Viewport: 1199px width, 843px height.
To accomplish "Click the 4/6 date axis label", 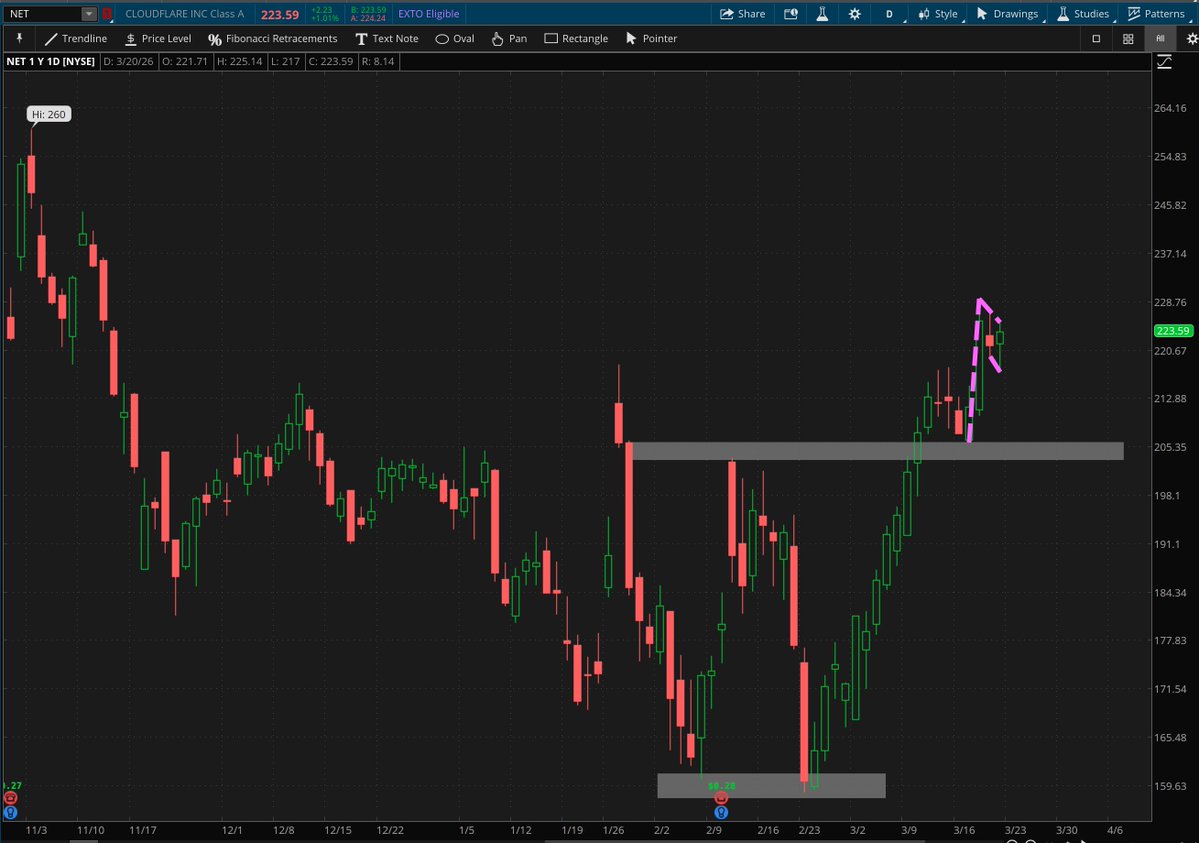I will coord(1115,830).
